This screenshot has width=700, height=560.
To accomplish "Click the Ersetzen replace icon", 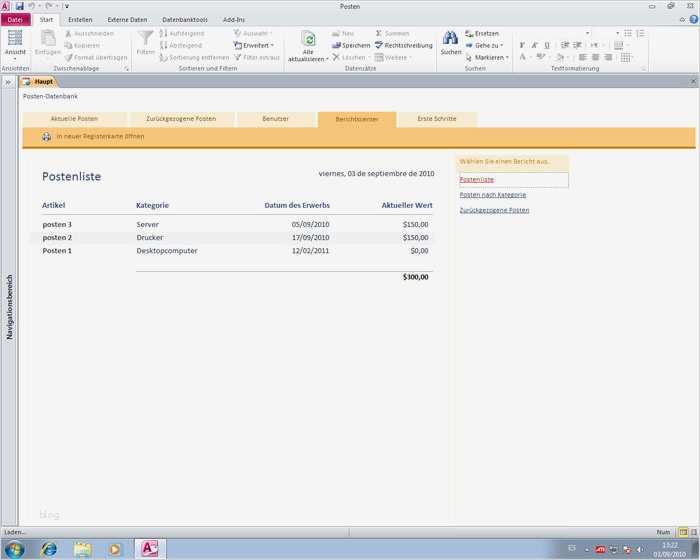I will [x=469, y=33].
